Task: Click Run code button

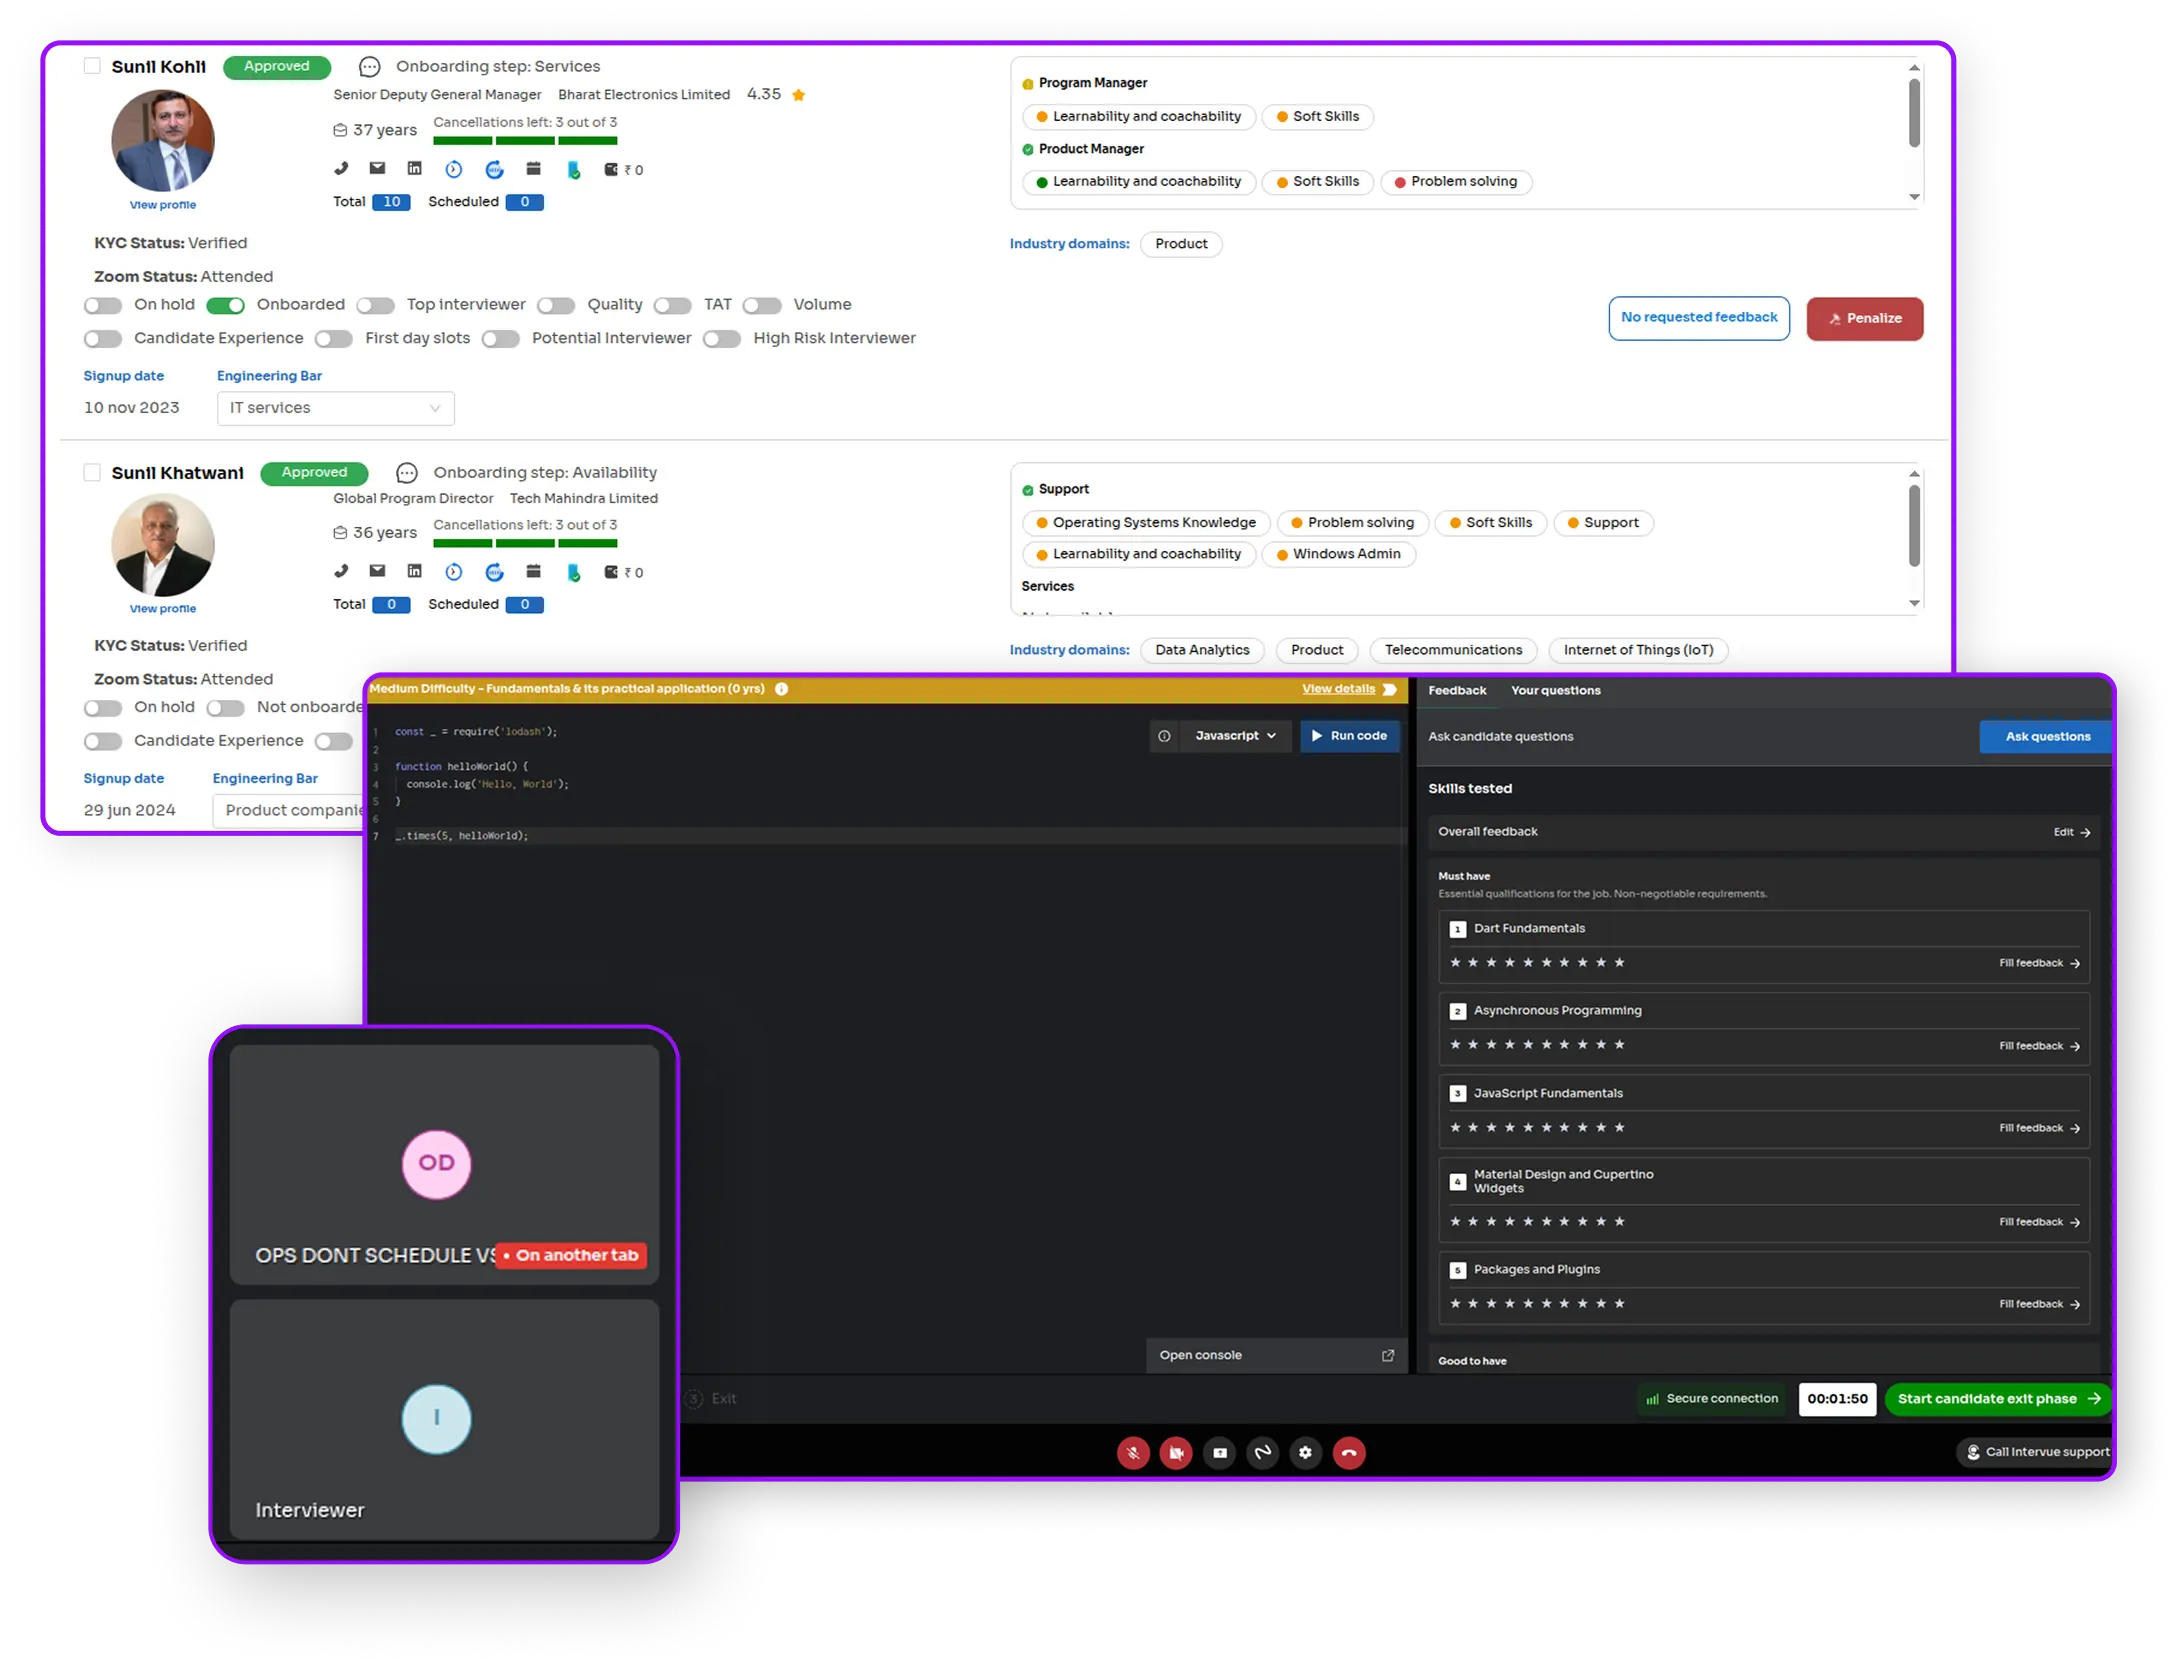Action: 1349,736
